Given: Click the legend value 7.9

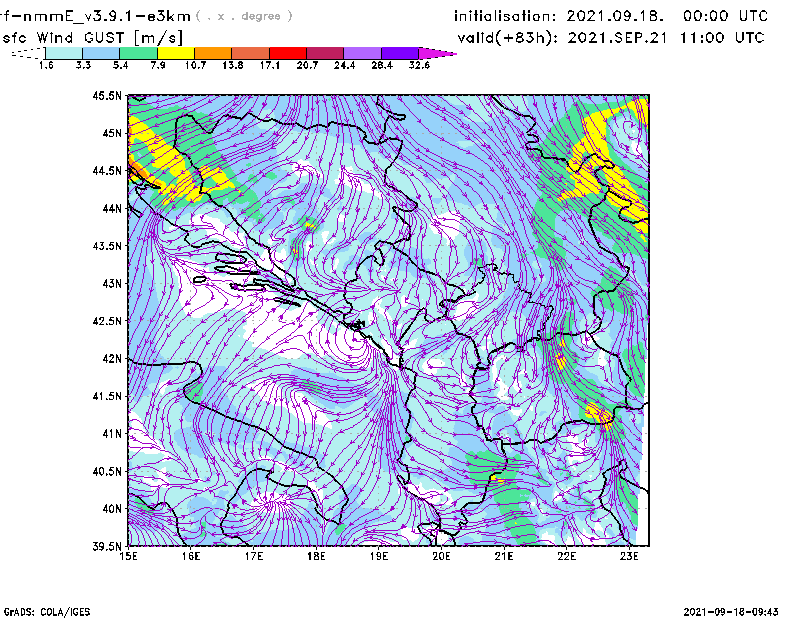Looking at the screenshot, I should [158, 65].
